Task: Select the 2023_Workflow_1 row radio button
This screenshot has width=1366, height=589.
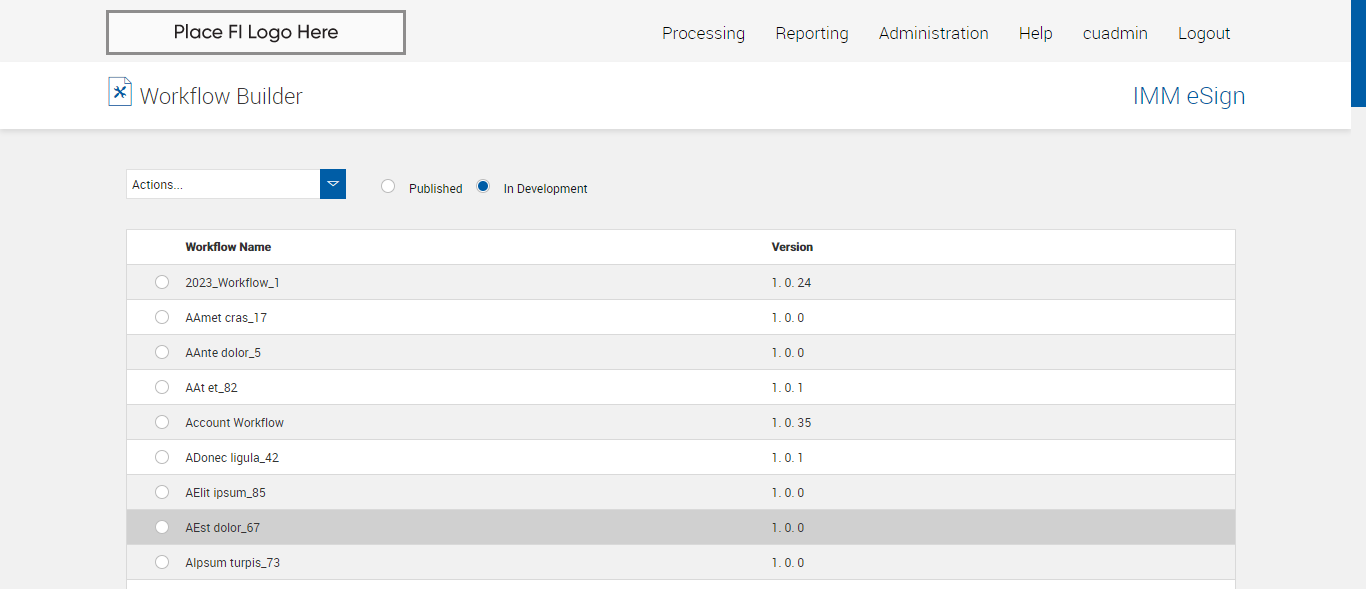Action: [x=162, y=282]
